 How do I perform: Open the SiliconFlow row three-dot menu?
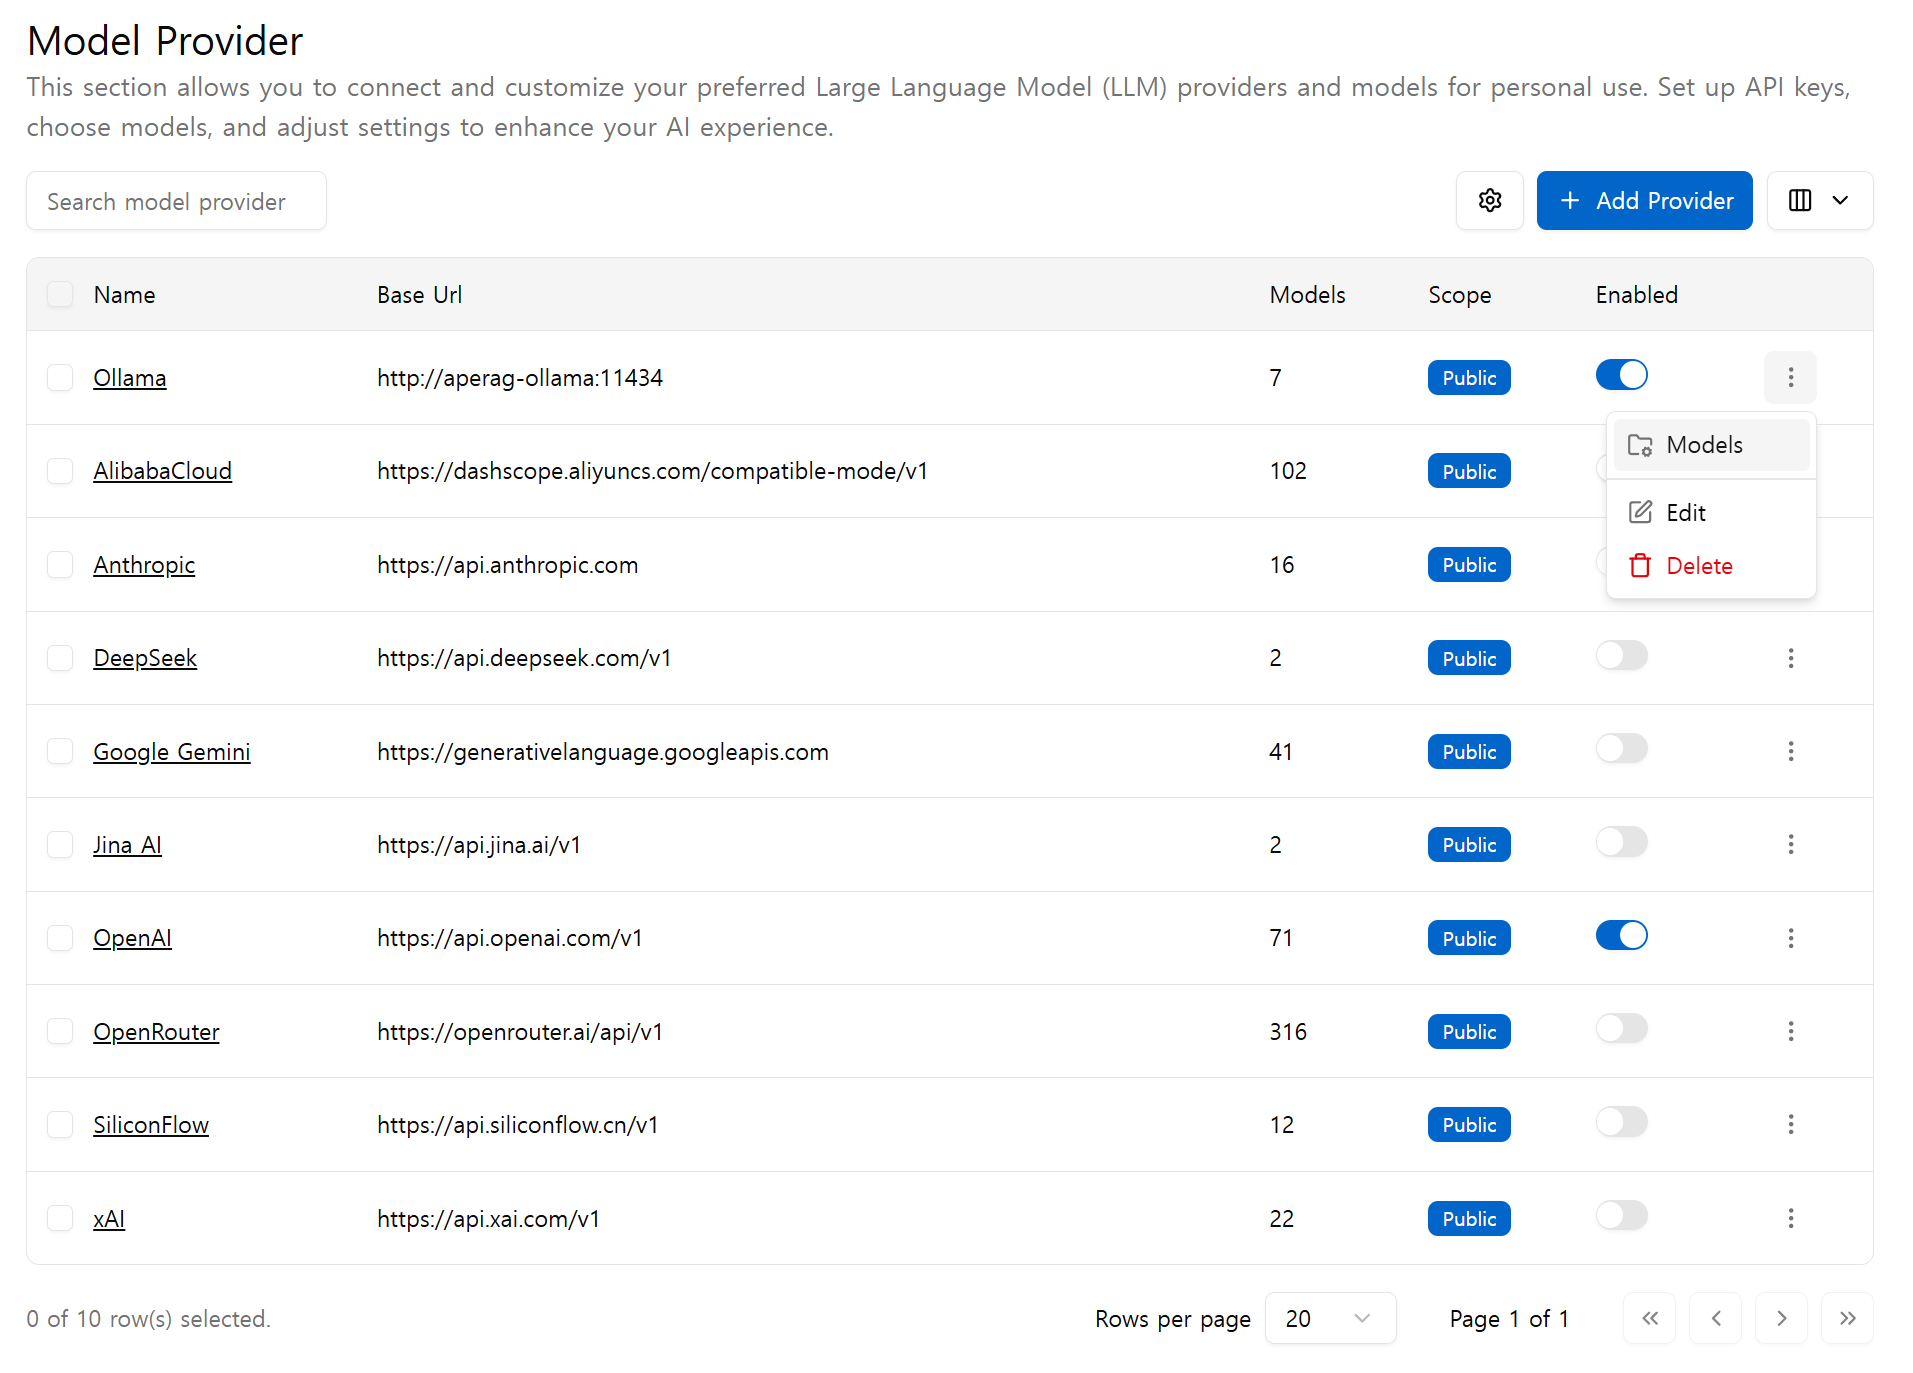(1790, 1124)
